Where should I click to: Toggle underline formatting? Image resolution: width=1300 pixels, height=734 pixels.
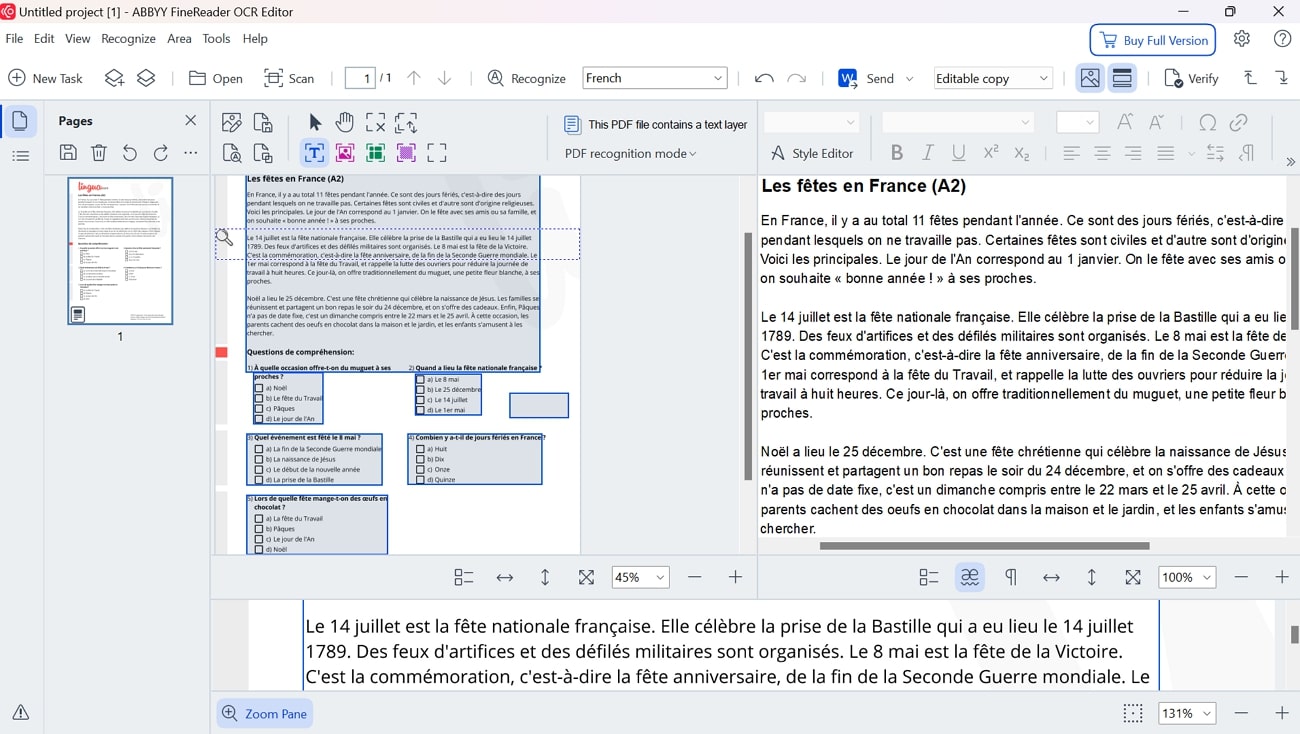[959, 153]
